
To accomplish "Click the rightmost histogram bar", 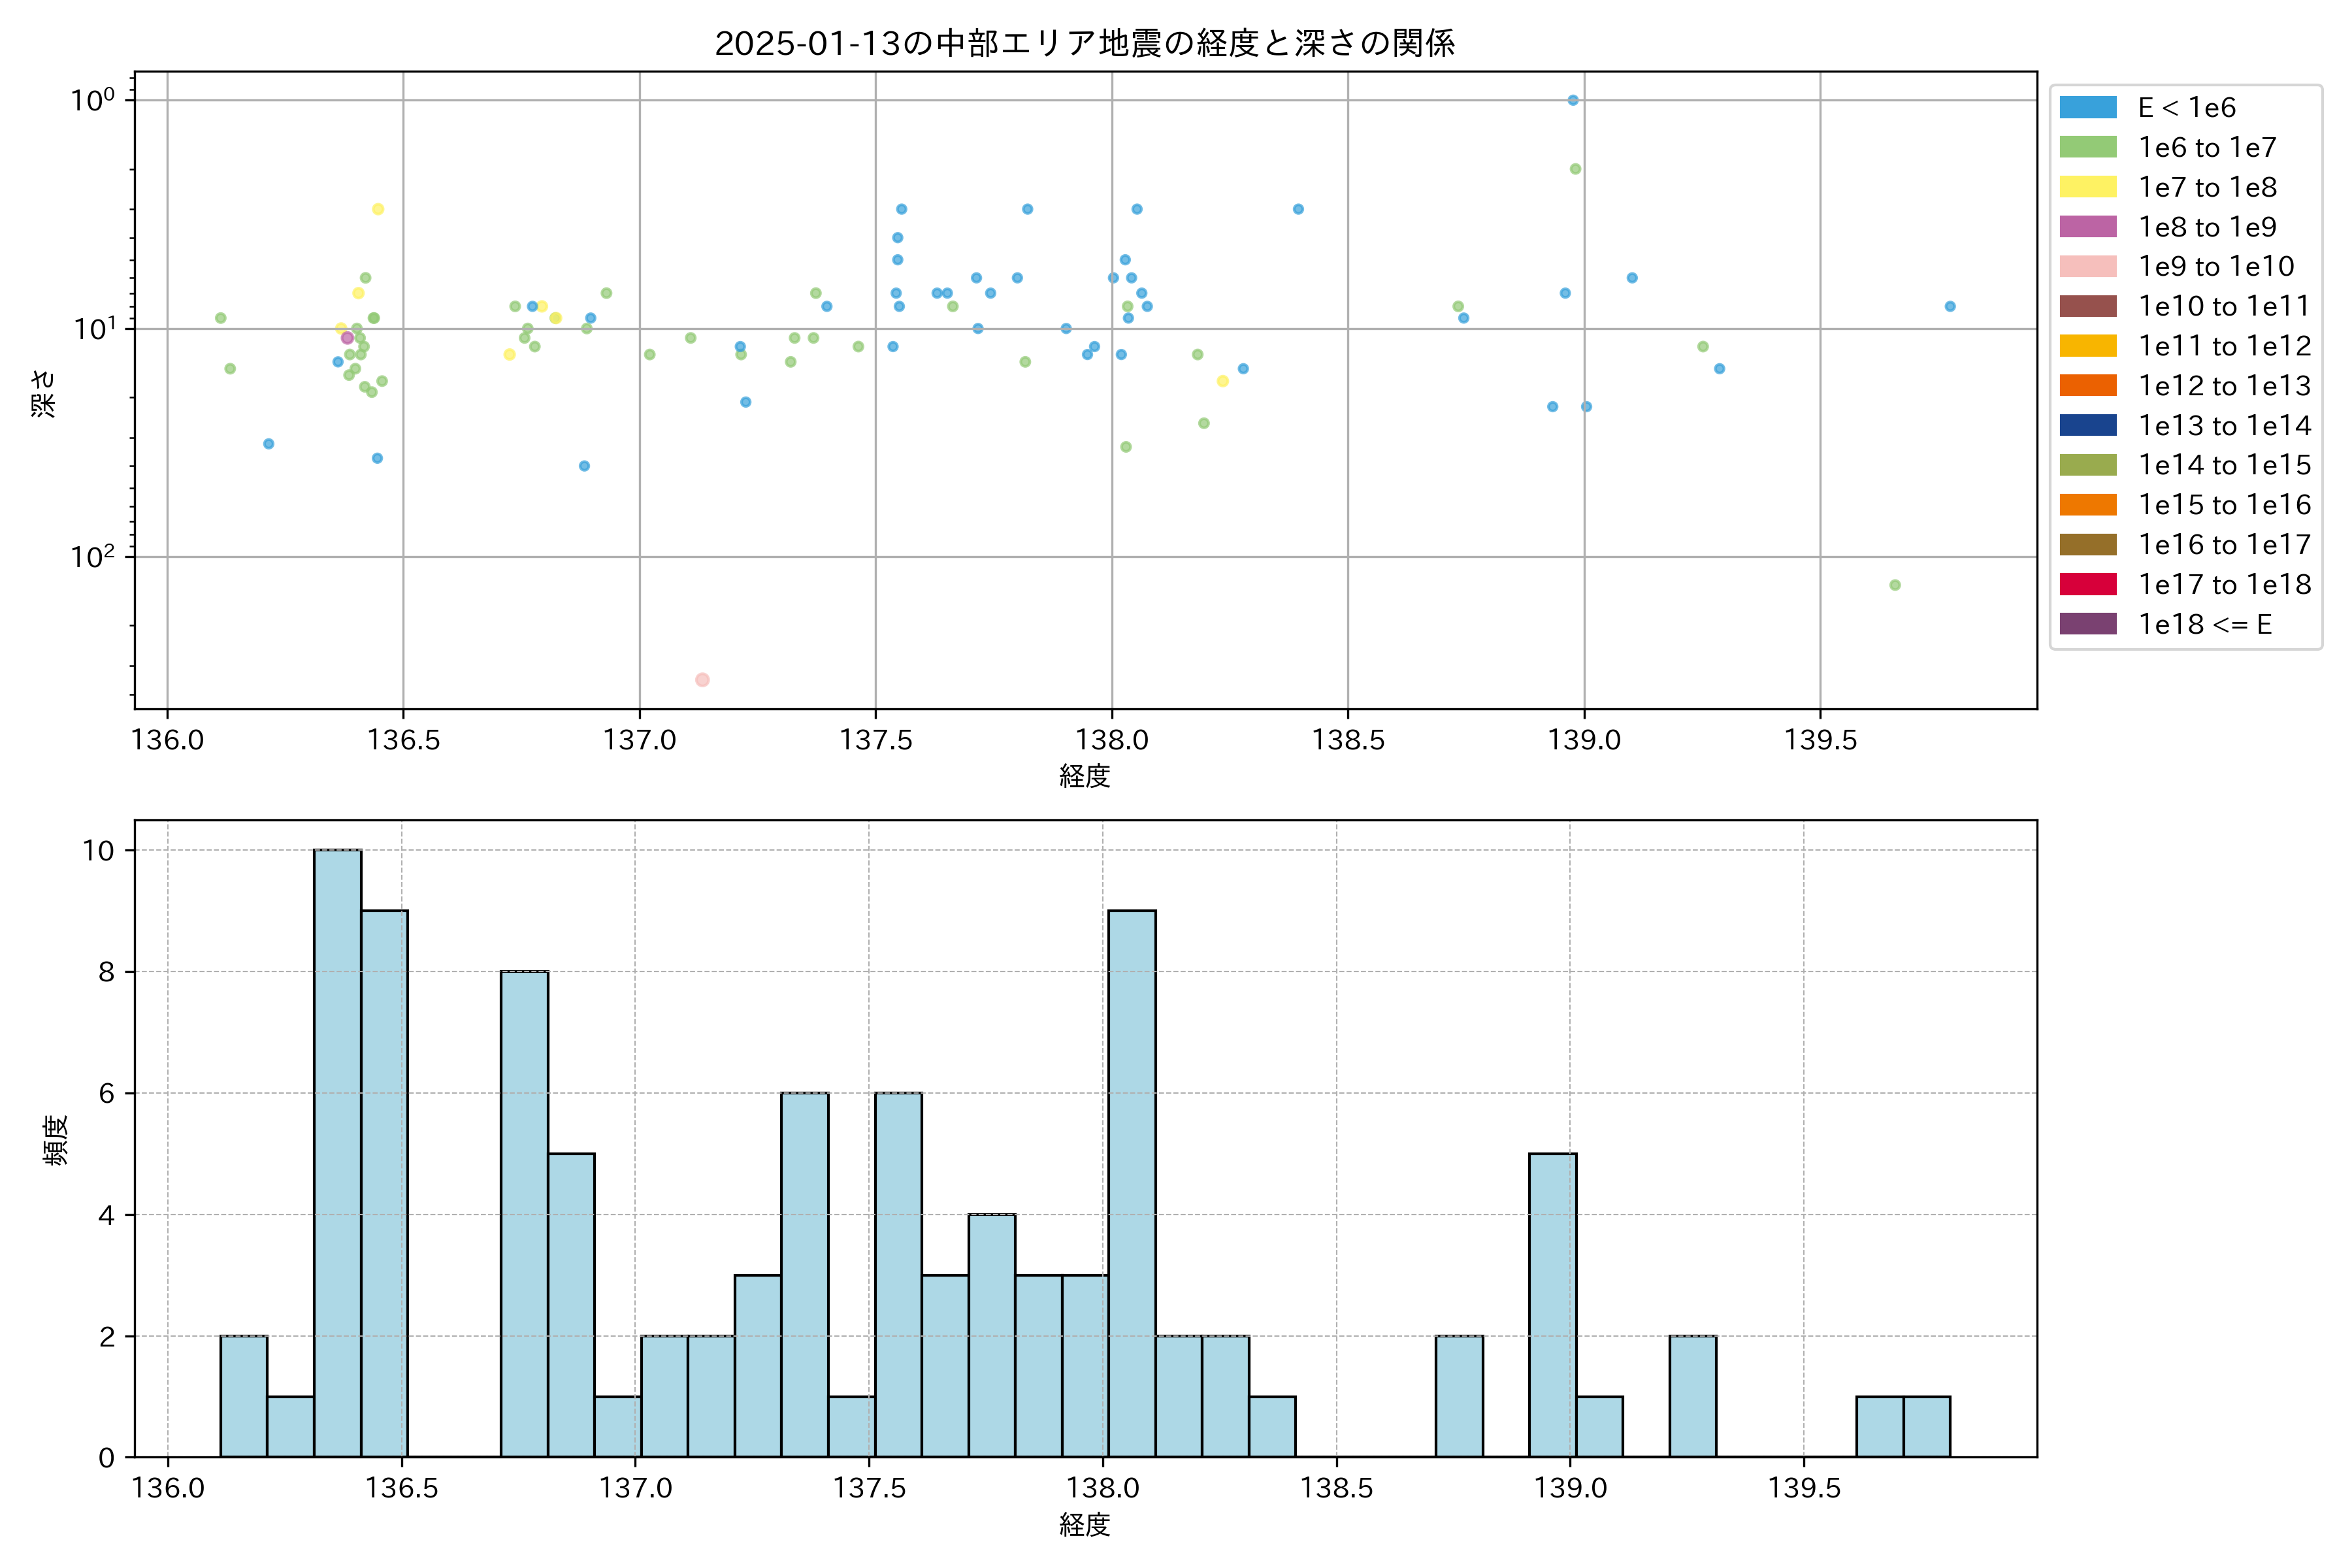I will tap(1926, 1426).
